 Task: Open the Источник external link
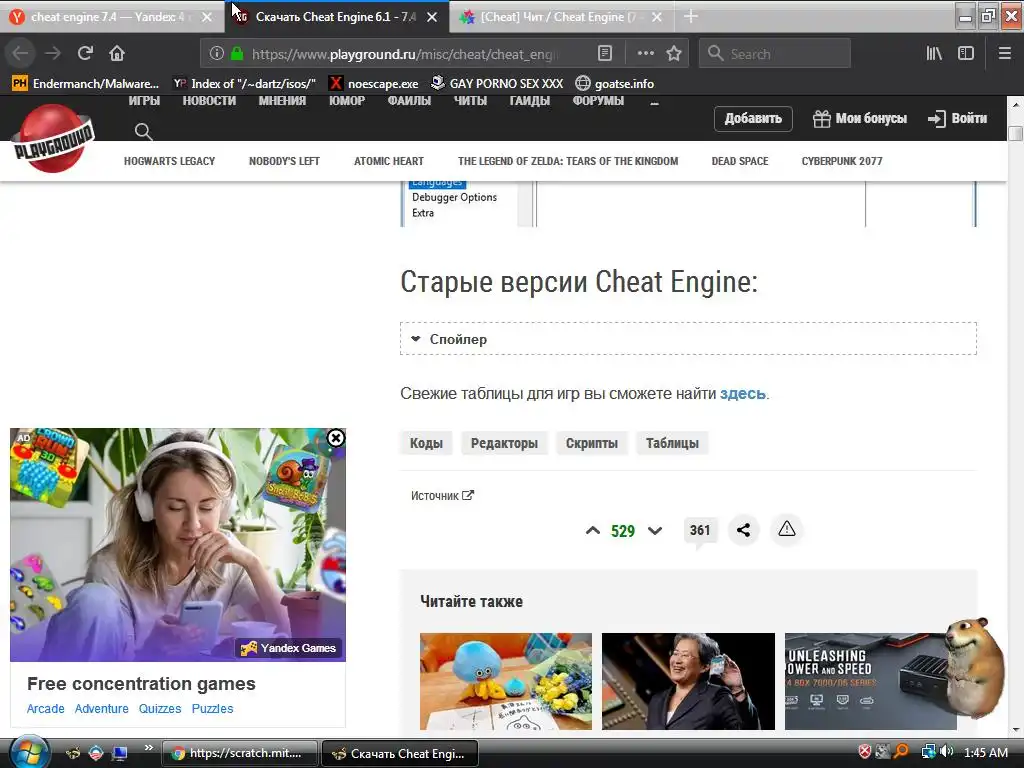point(442,496)
